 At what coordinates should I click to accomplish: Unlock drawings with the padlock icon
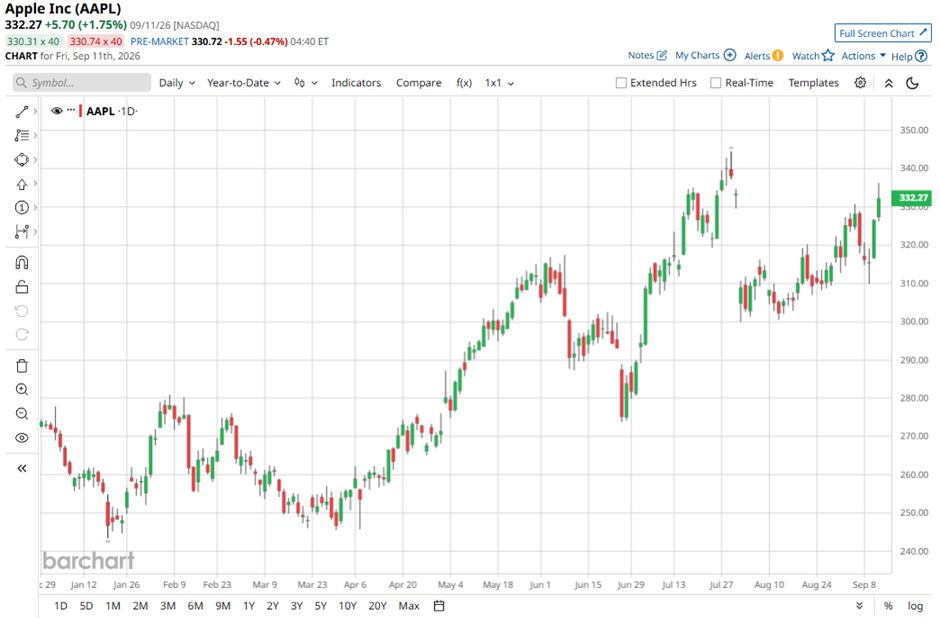point(22,287)
